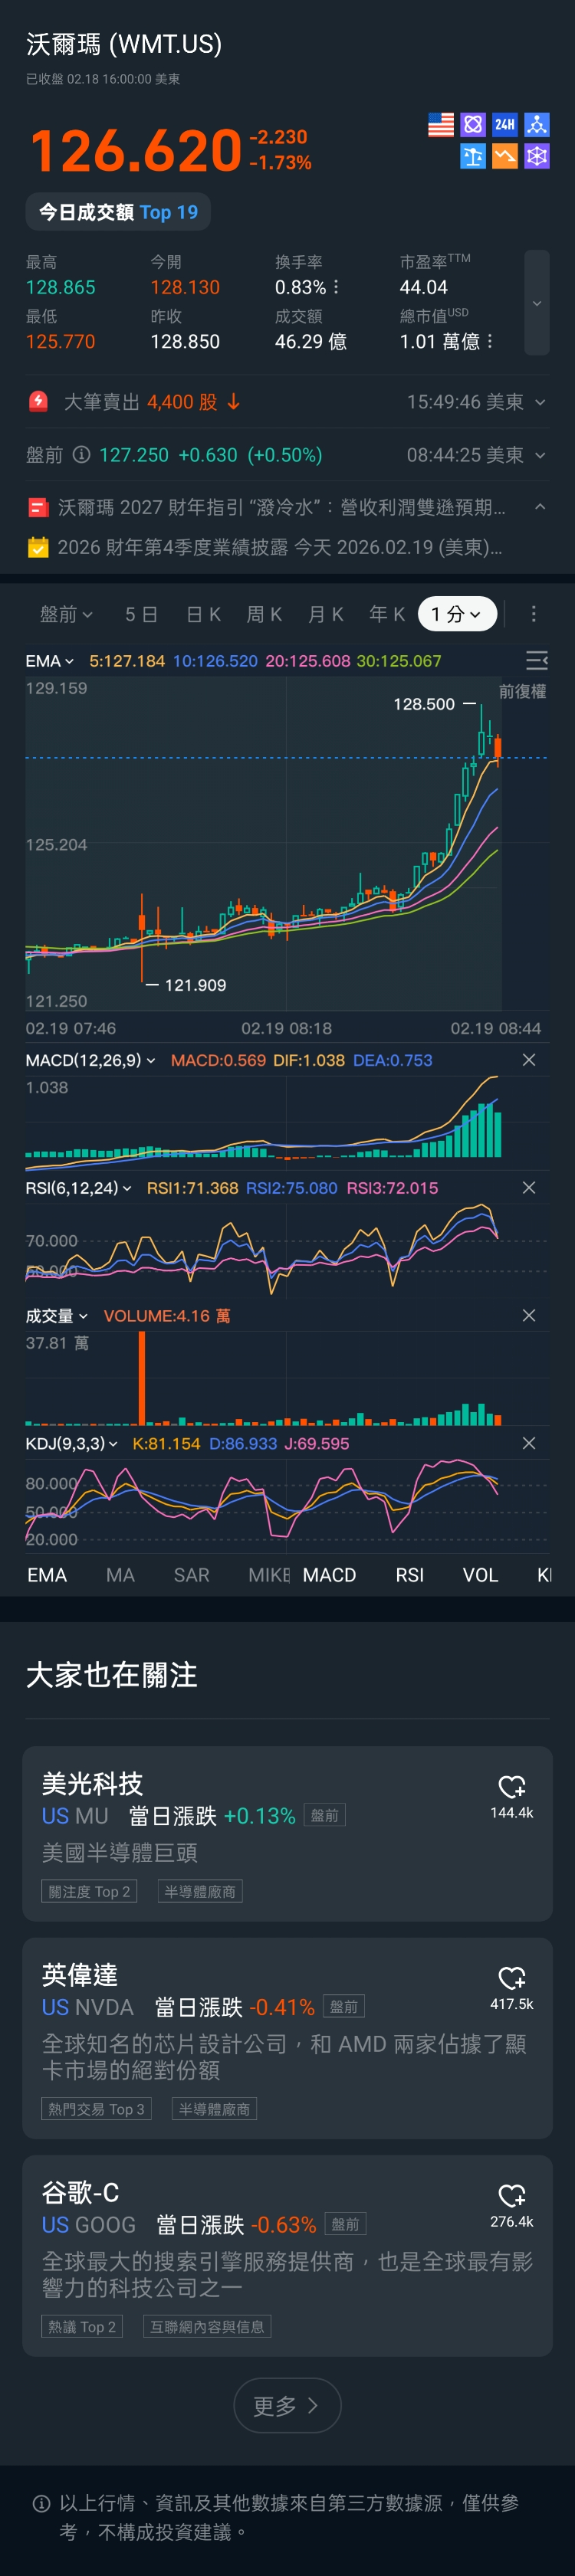Open the 1分 interval dropdown

coord(457,614)
